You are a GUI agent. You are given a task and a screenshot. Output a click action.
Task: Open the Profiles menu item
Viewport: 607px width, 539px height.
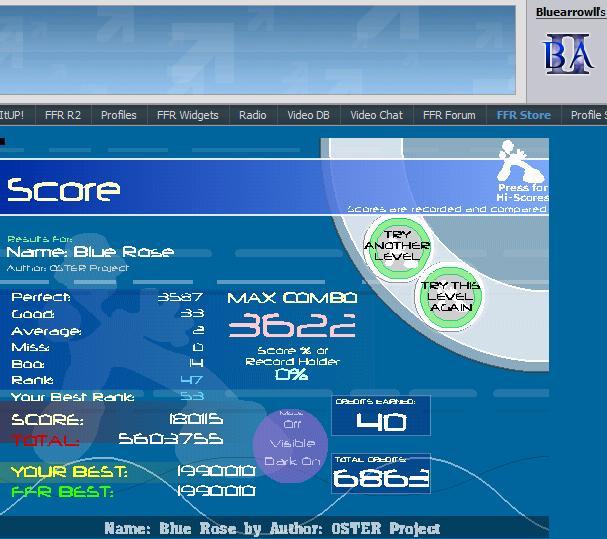(118, 115)
